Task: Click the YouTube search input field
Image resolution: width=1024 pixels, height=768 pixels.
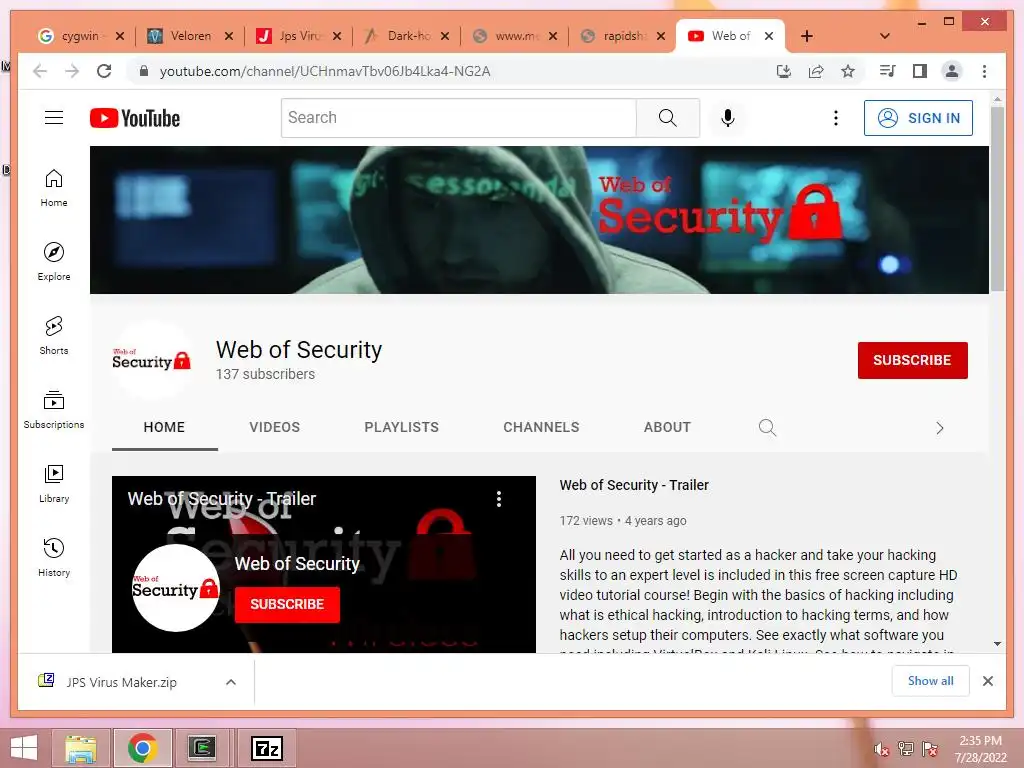Action: 458,118
